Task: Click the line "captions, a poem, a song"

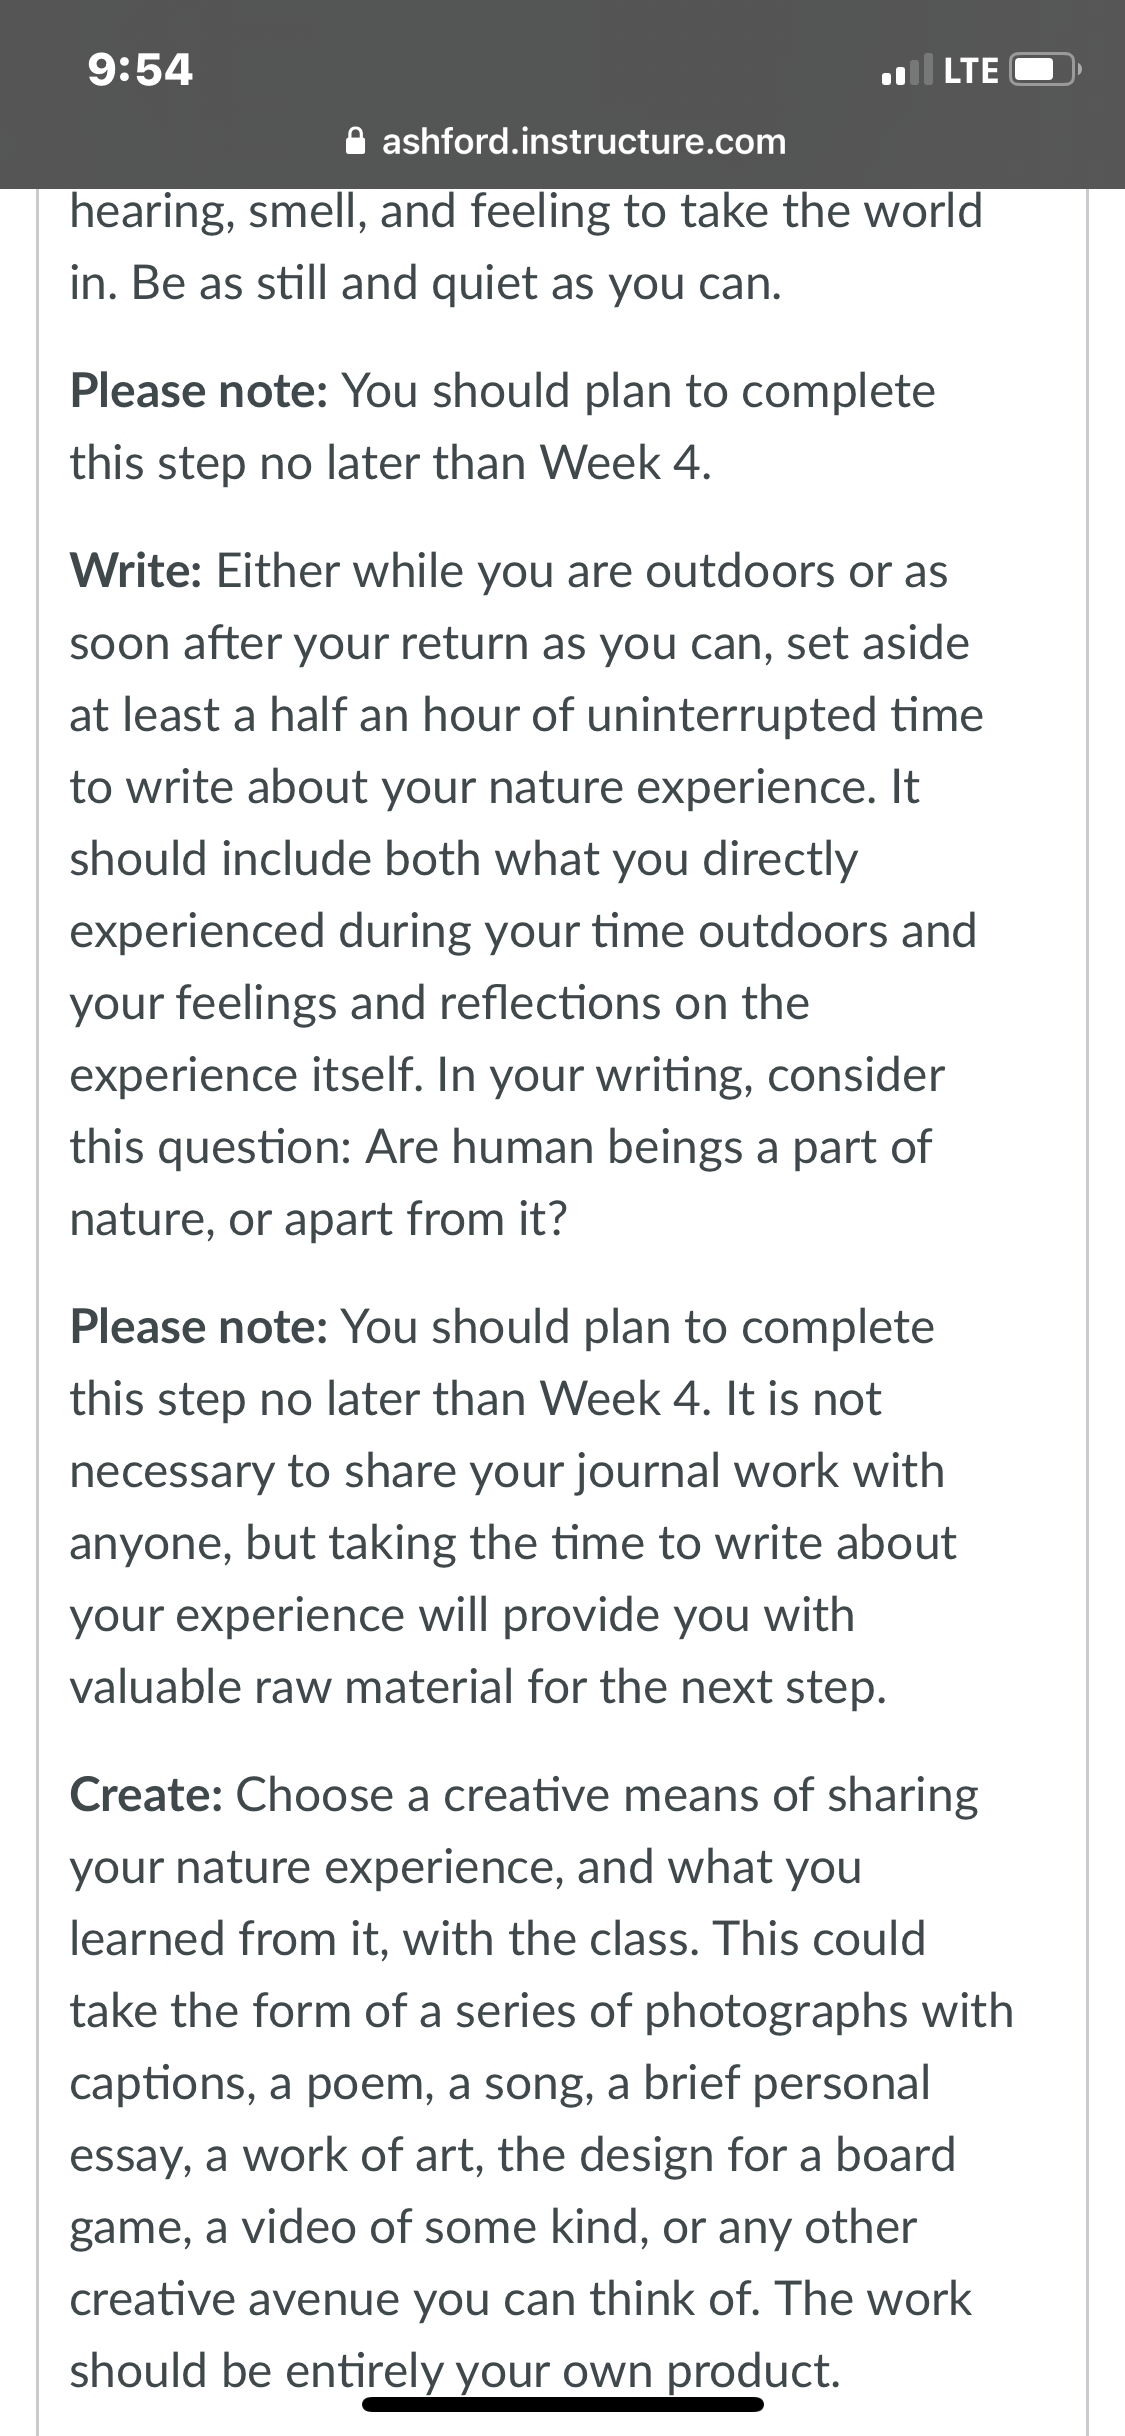Action: (x=500, y=2083)
